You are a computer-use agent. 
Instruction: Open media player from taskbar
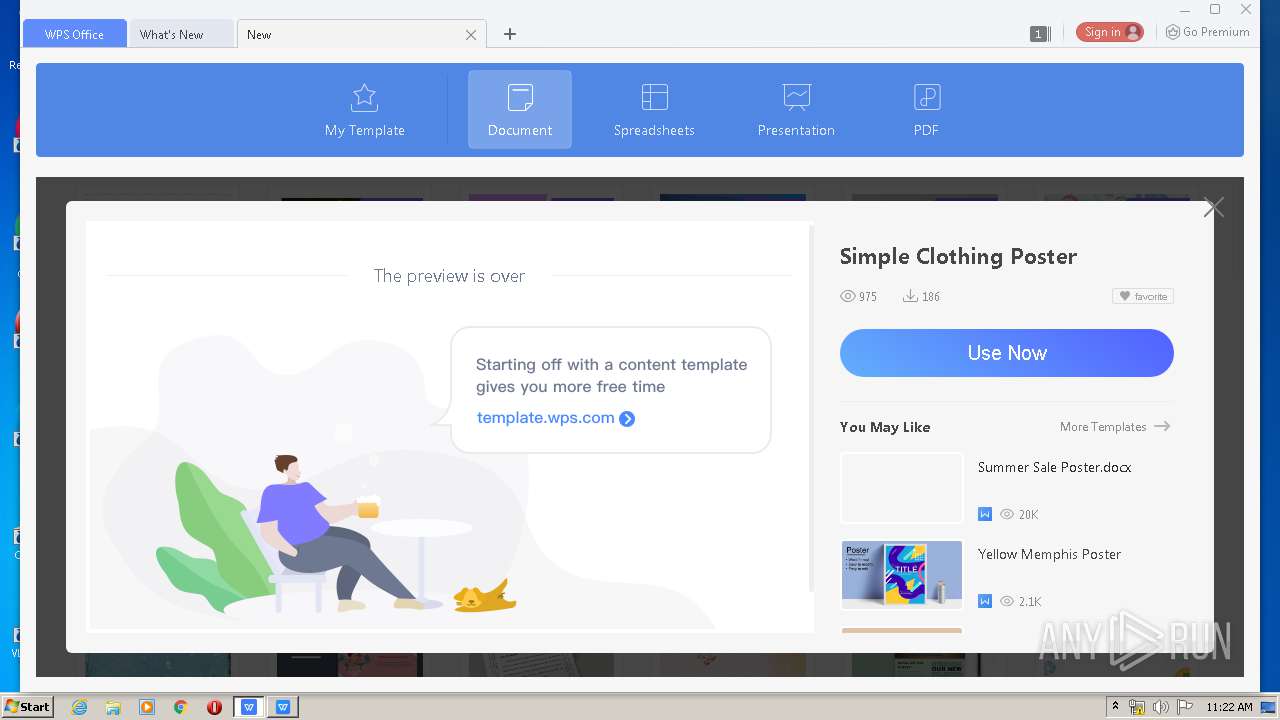[147, 707]
